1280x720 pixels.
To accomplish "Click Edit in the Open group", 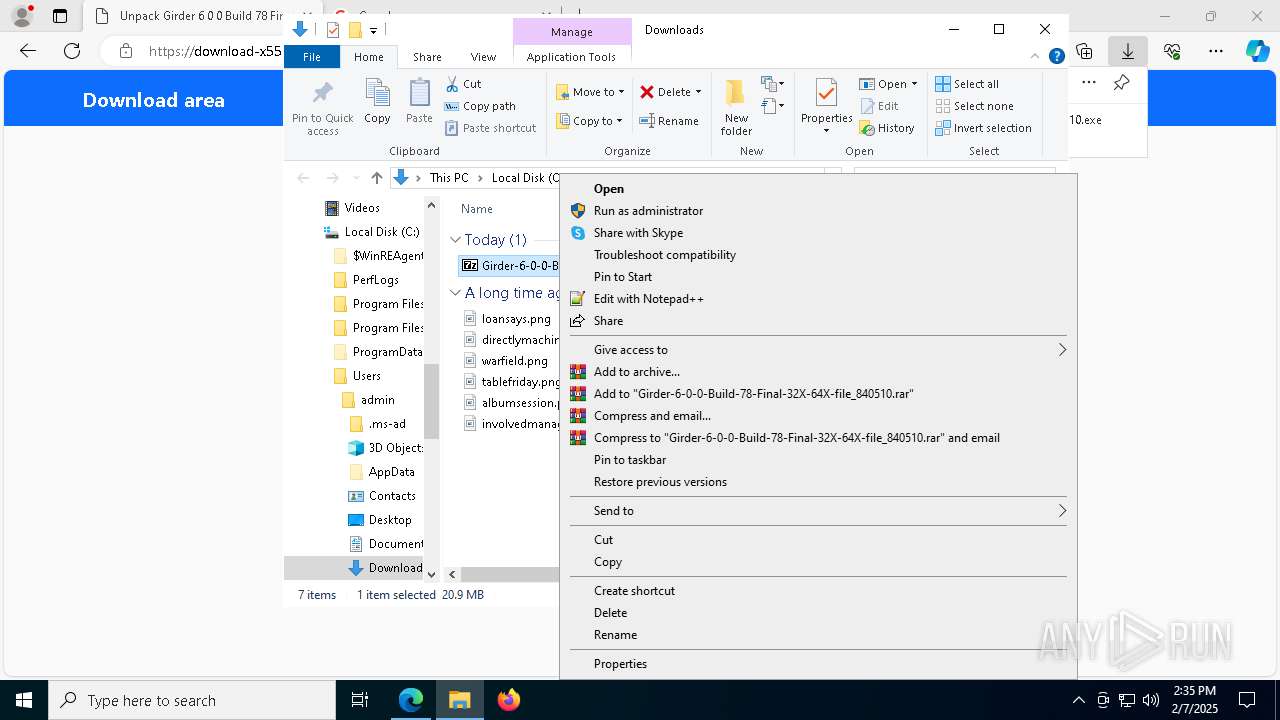I will click(878, 106).
